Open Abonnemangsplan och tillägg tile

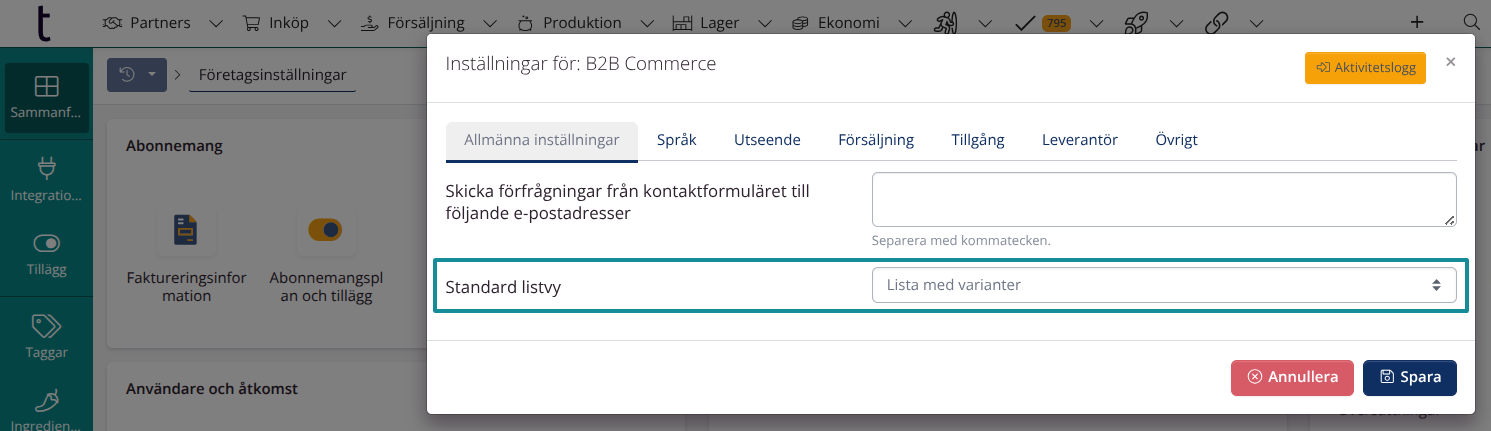326,257
